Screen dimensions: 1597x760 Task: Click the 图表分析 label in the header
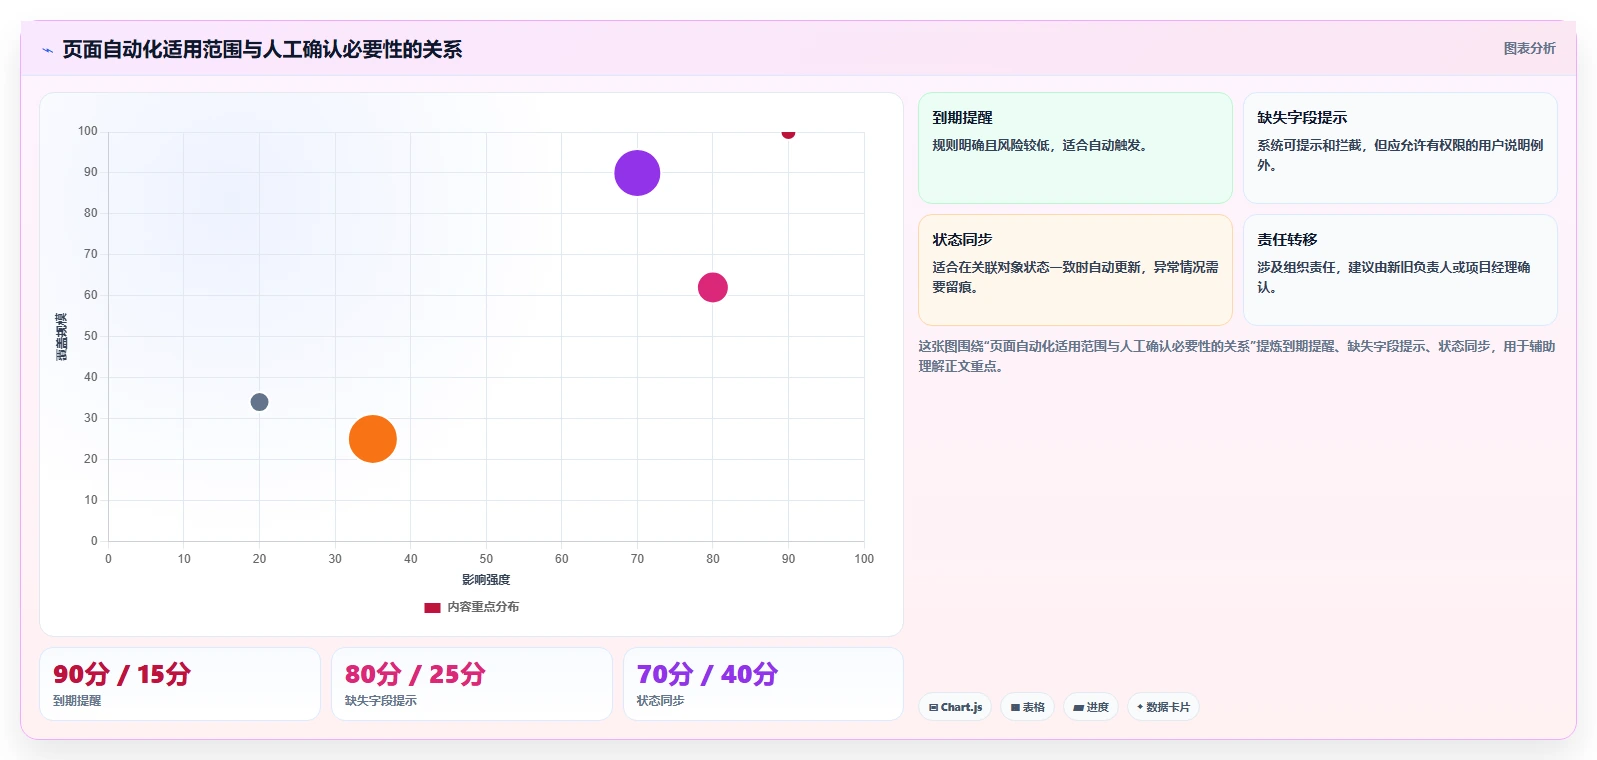pyautogui.click(x=1529, y=48)
